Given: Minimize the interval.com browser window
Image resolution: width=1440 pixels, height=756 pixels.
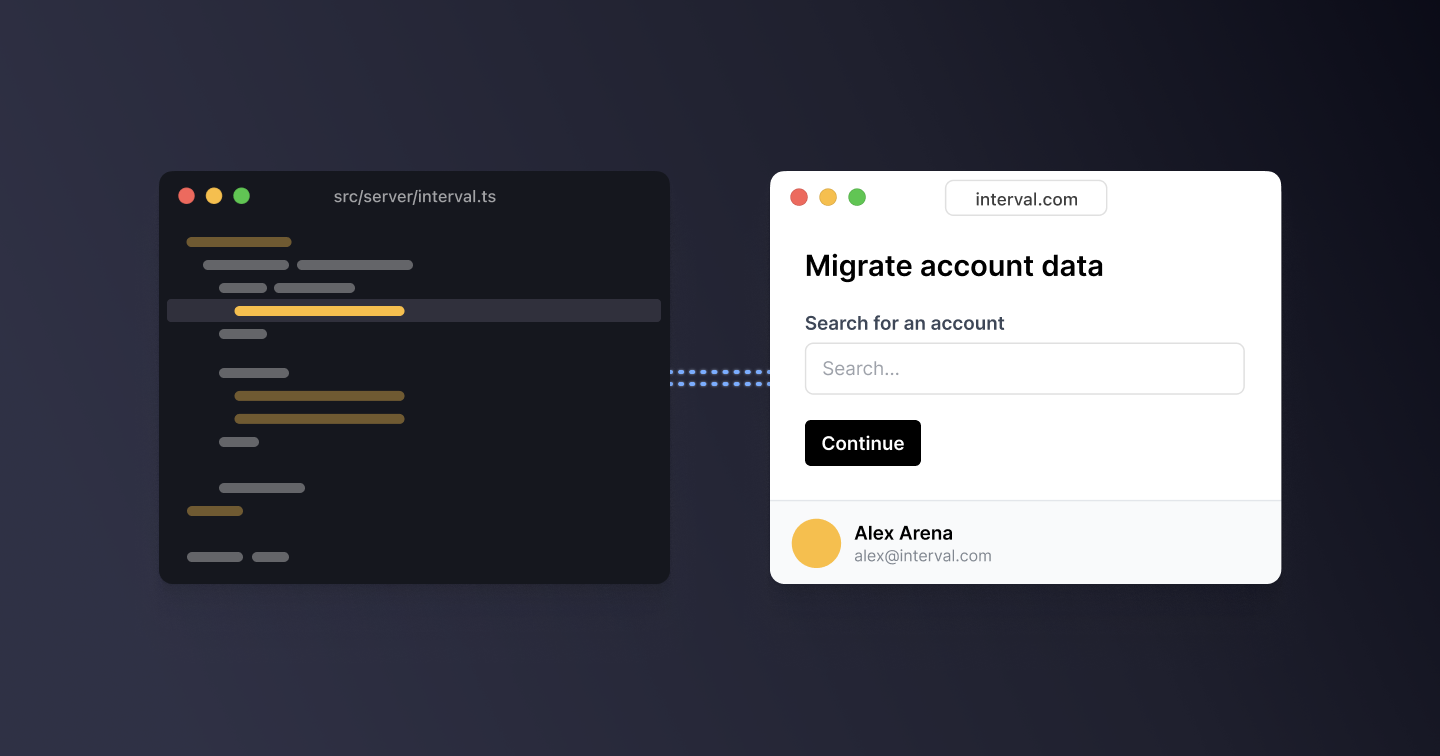Looking at the screenshot, I should (828, 197).
